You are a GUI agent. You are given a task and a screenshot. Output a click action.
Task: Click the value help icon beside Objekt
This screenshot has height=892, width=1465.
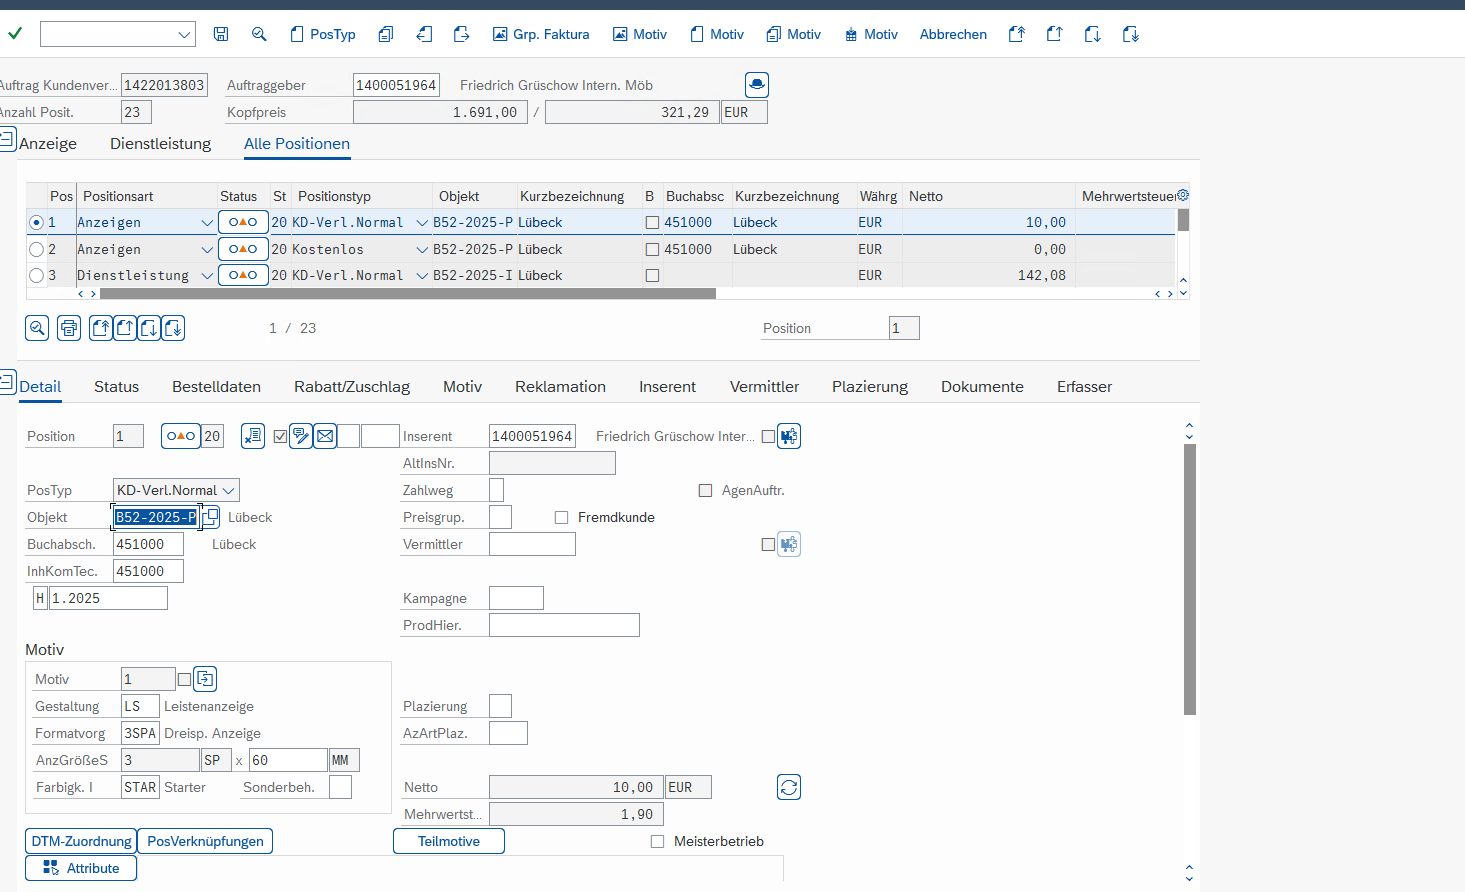click(210, 517)
